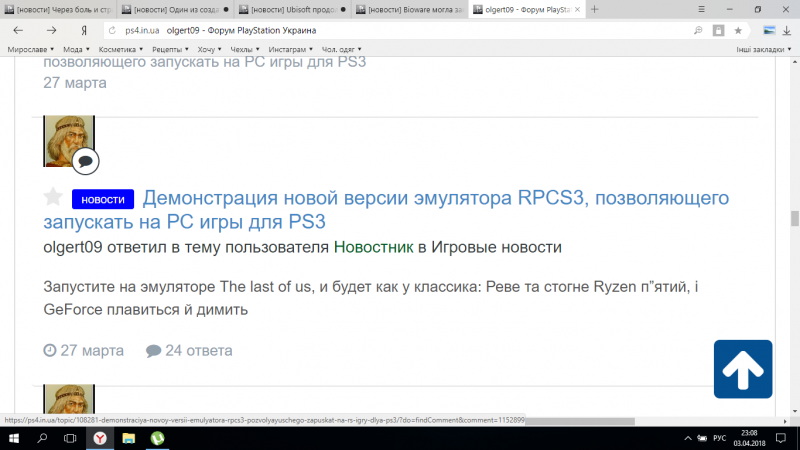Switch to the 'Через боль и стр' tab
The width and height of the screenshot is (800, 450).
pyautogui.click(x=58, y=9)
